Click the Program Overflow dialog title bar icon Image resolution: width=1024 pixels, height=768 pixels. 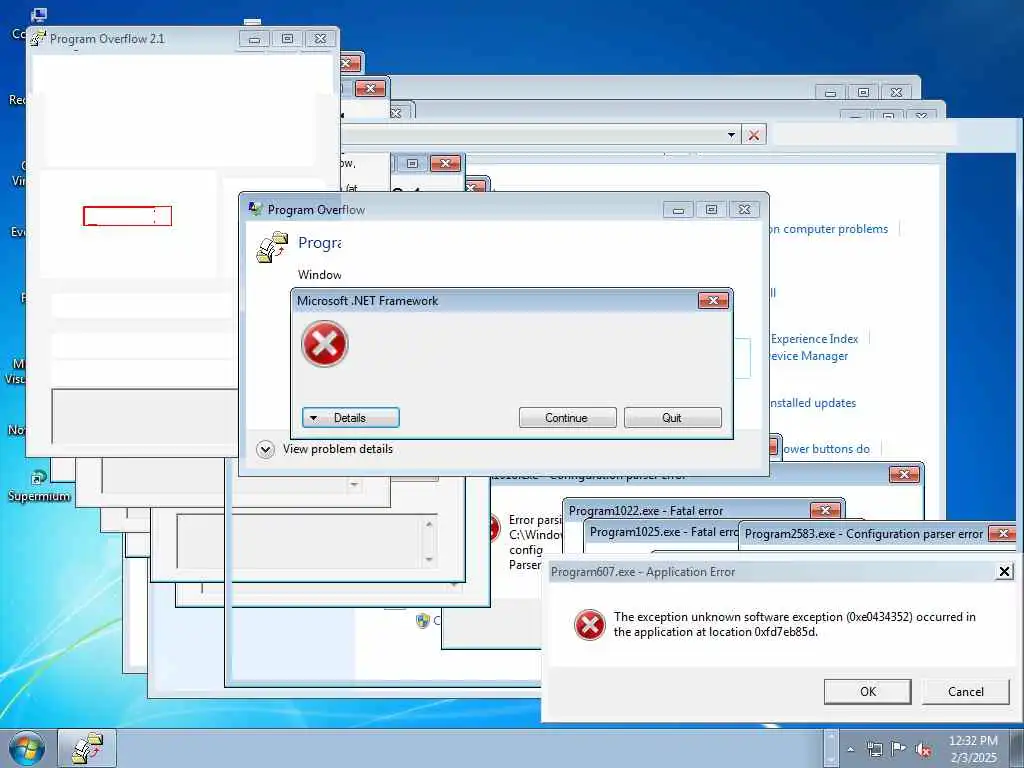(x=255, y=209)
